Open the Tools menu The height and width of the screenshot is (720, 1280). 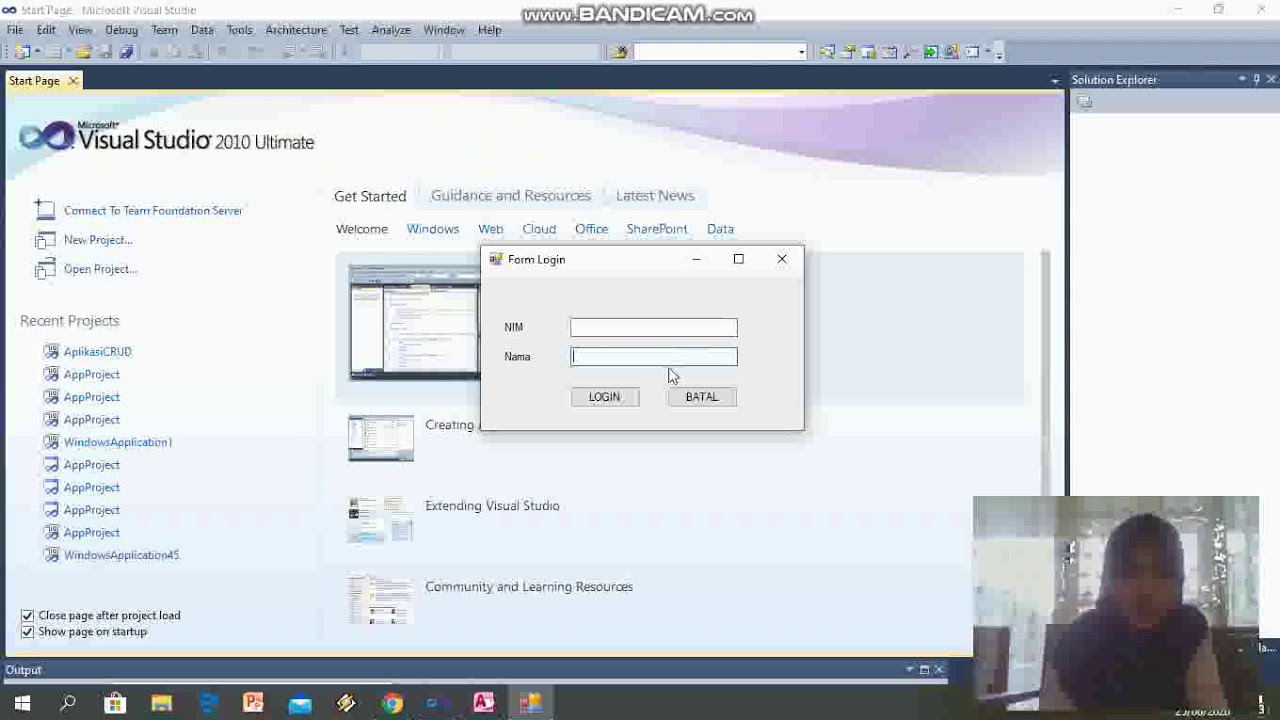pyautogui.click(x=239, y=30)
